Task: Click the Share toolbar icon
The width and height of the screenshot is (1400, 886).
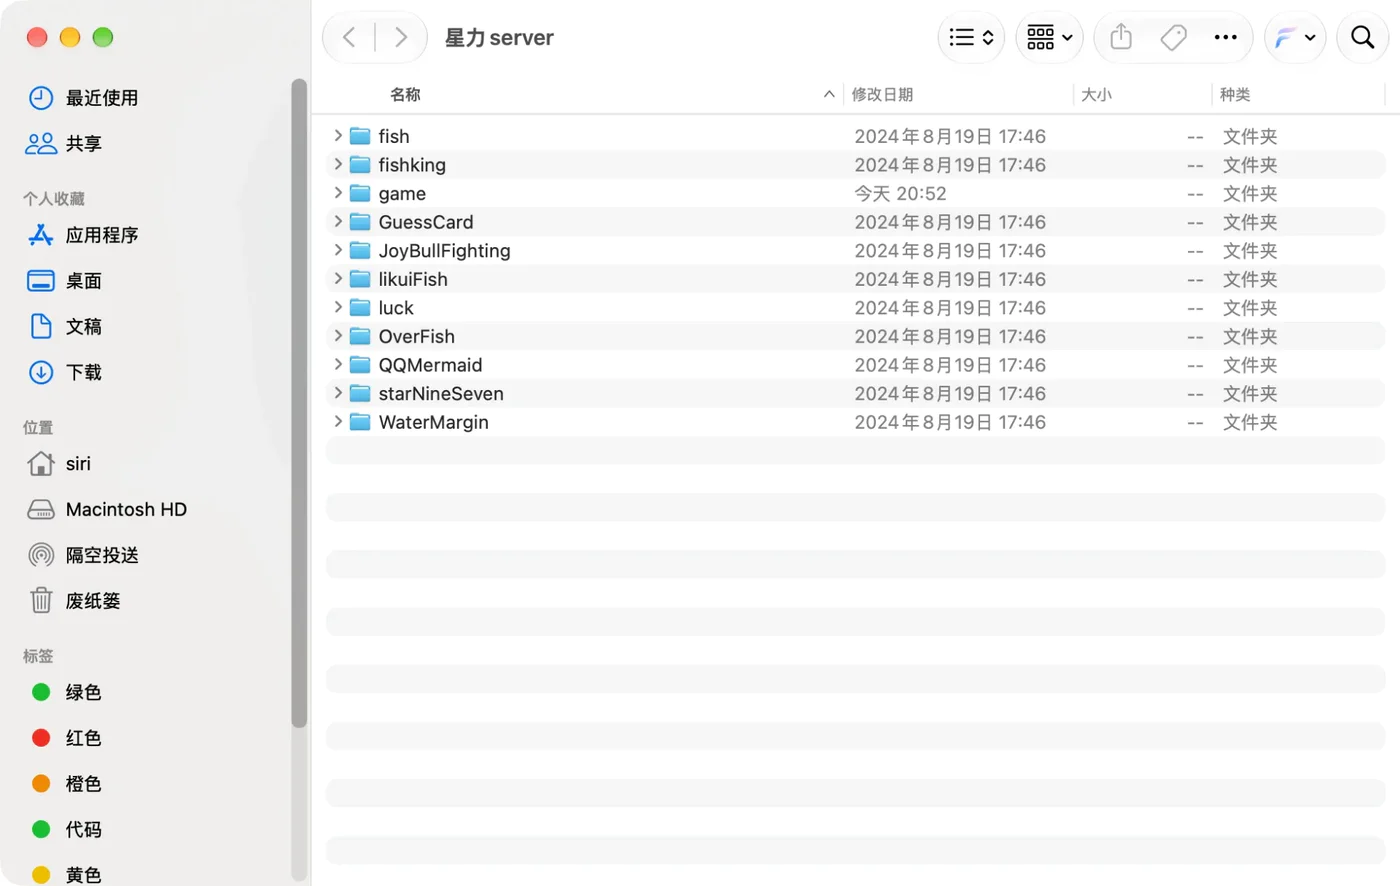Action: click(1121, 38)
